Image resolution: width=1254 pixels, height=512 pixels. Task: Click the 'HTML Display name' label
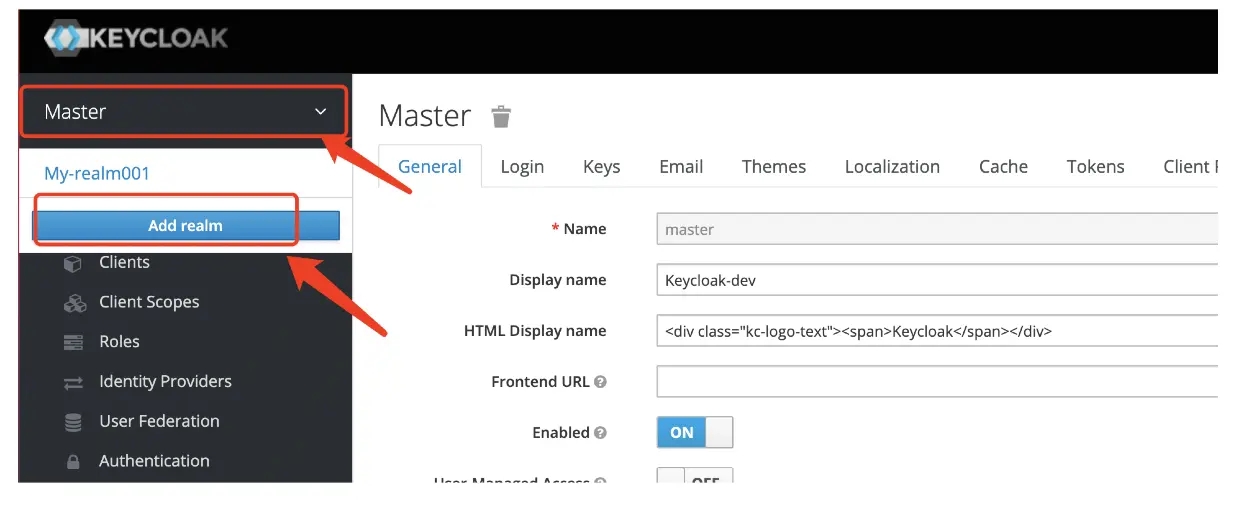(535, 331)
